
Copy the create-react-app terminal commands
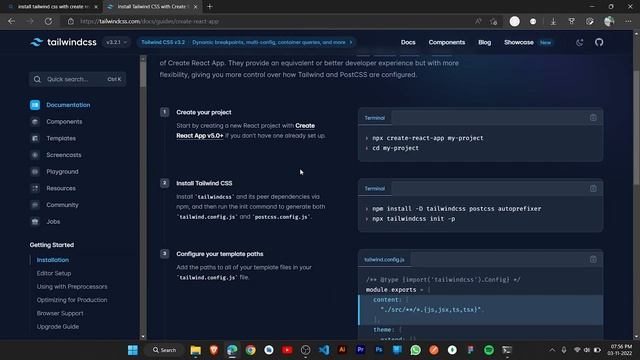[593, 118]
